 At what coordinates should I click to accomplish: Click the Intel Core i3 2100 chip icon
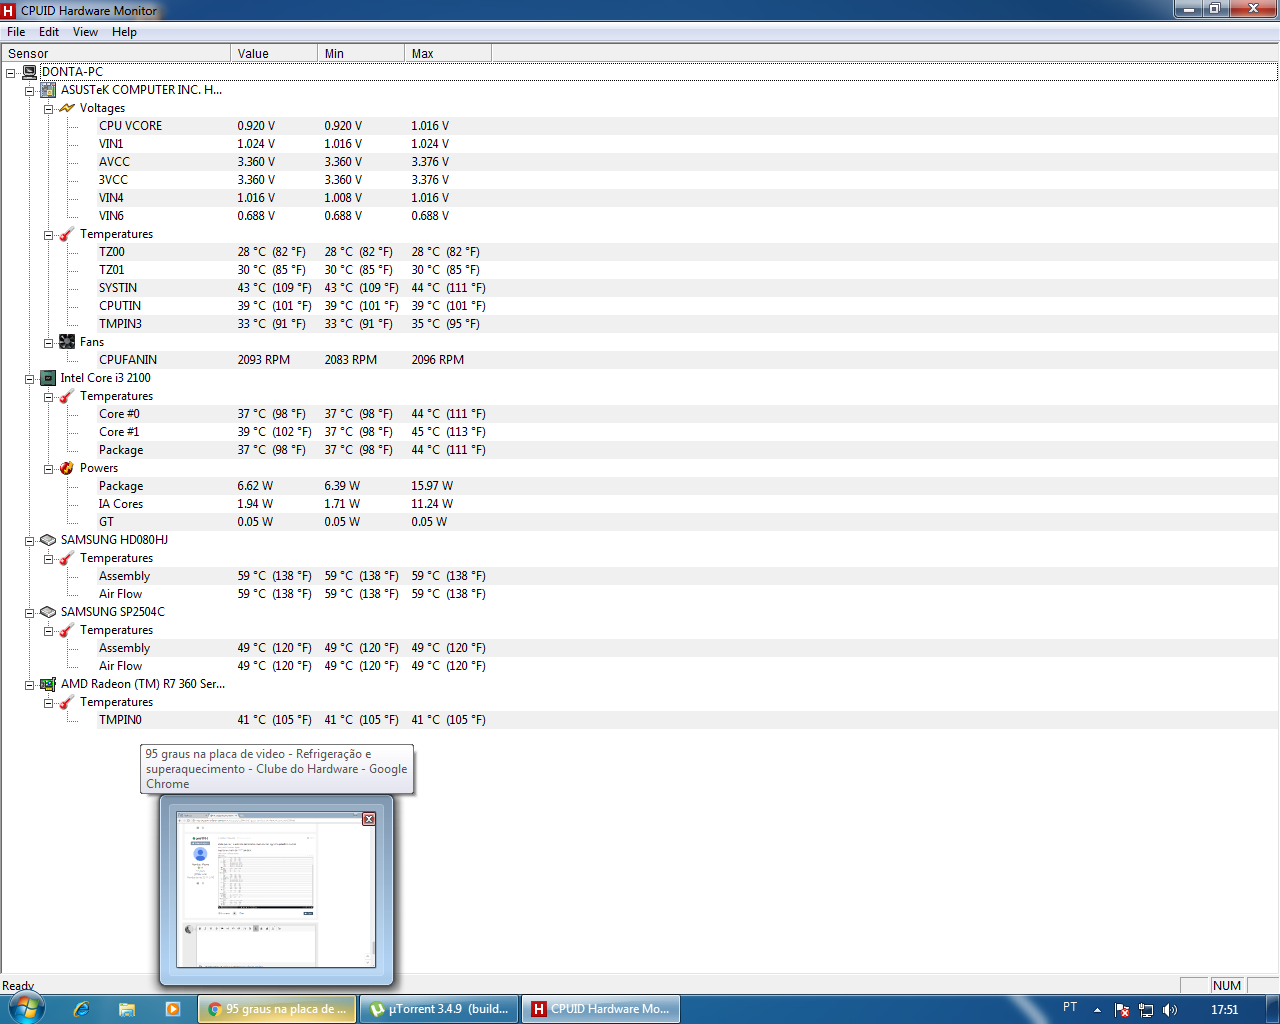47,378
